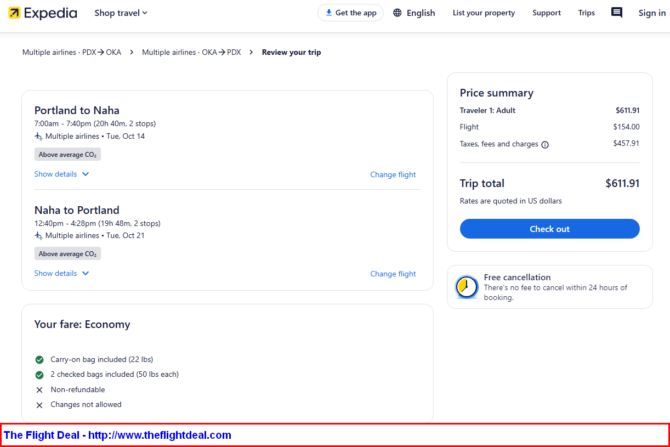
Task: Click the Get the app button
Action: pyautogui.click(x=350, y=13)
